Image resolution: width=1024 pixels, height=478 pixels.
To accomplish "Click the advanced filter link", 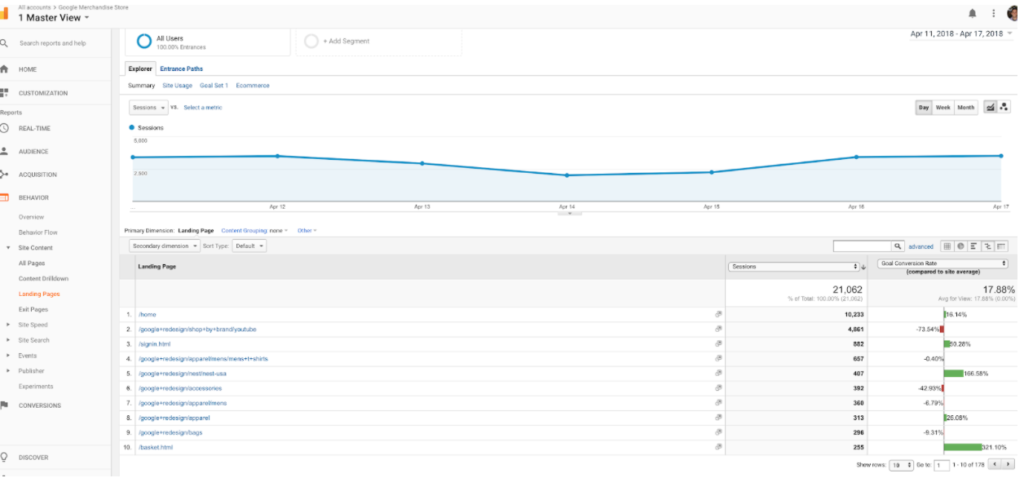I will coord(920,245).
